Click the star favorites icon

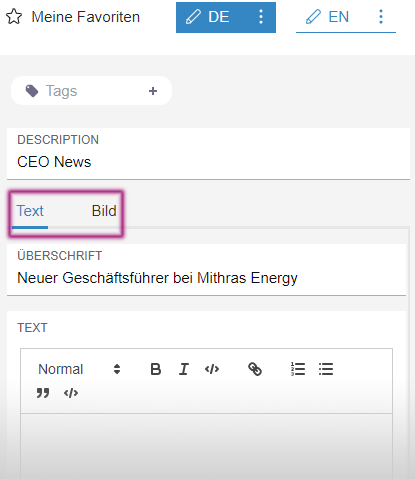[x=14, y=17]
